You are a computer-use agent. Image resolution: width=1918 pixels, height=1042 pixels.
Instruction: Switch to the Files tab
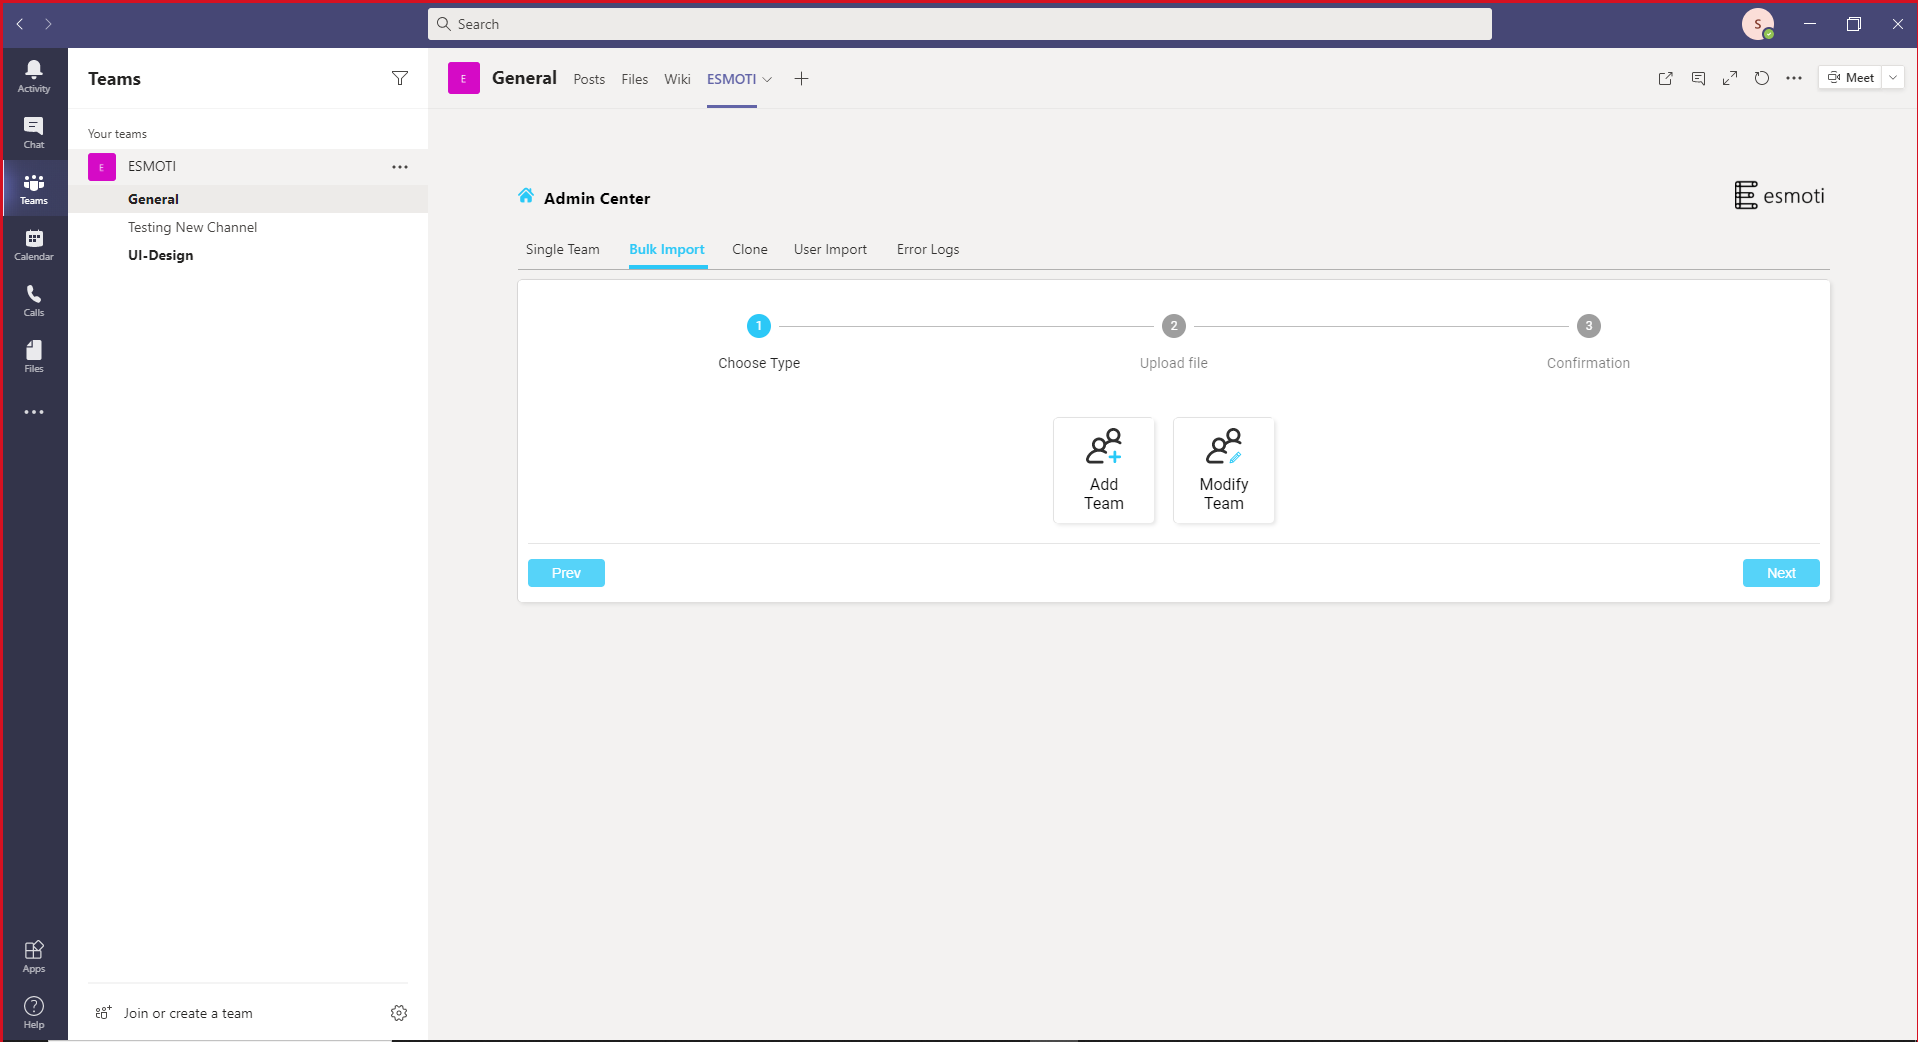tap(635, 80)
